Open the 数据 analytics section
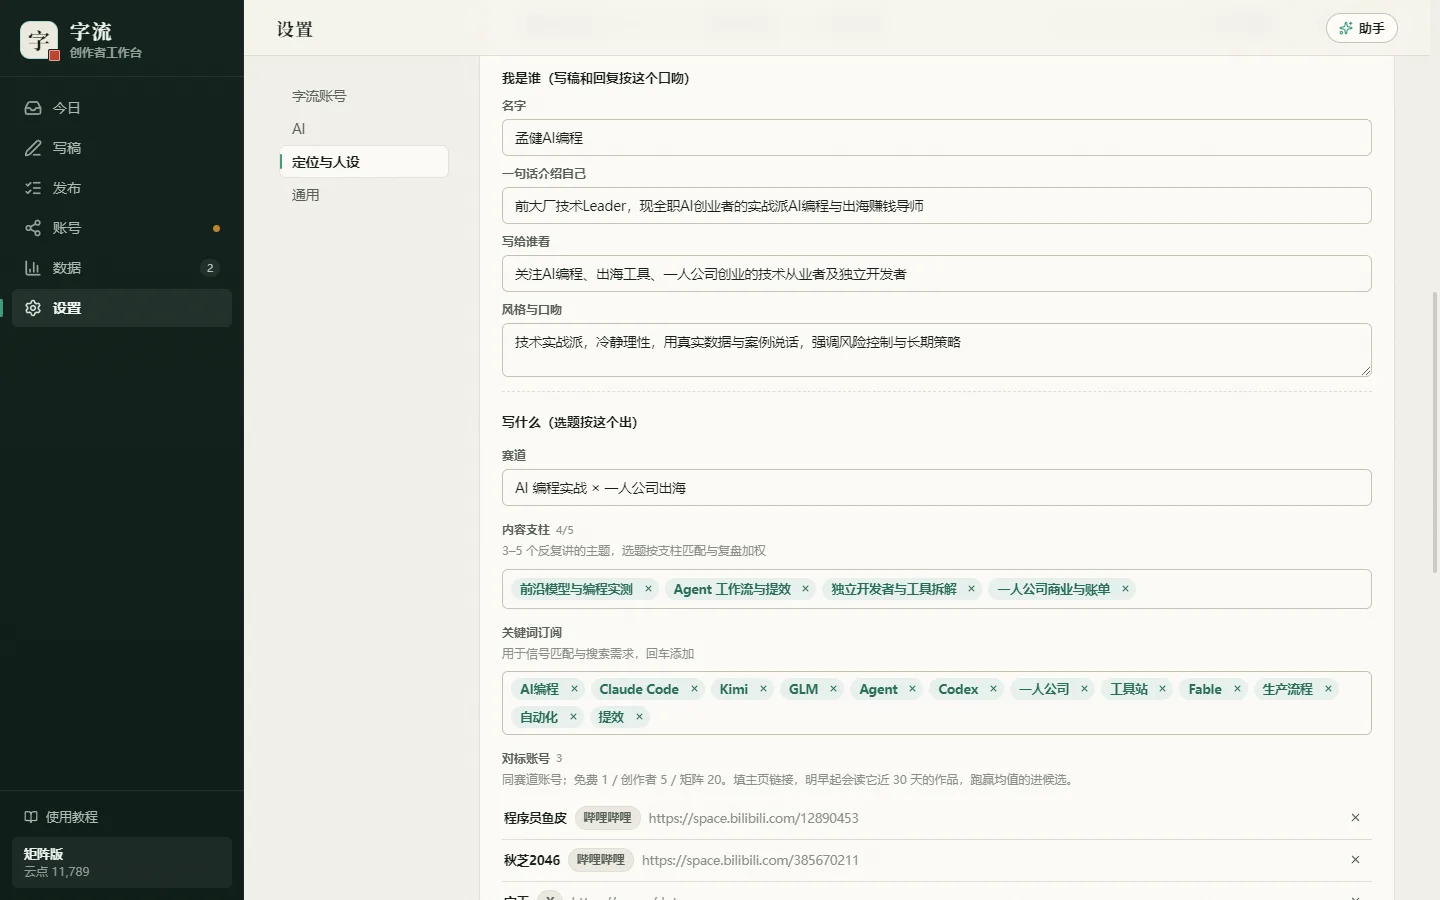 coord(122,268)
